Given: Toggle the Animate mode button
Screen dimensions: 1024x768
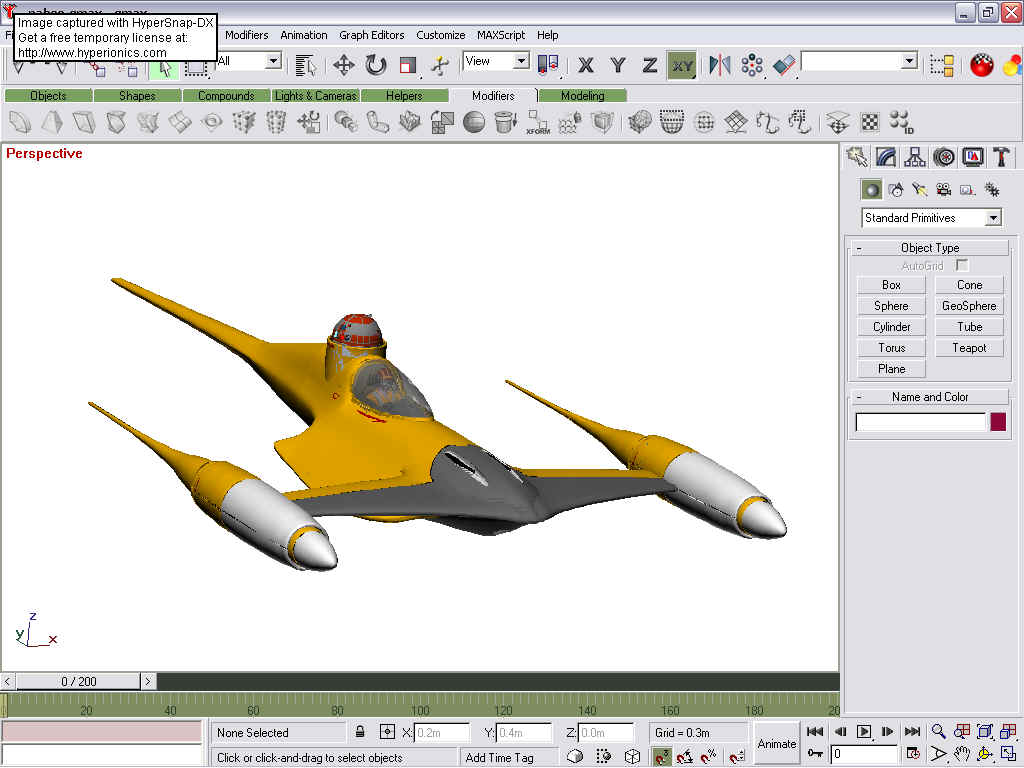Looking at the screenshot, I should [x=776, y=744].
